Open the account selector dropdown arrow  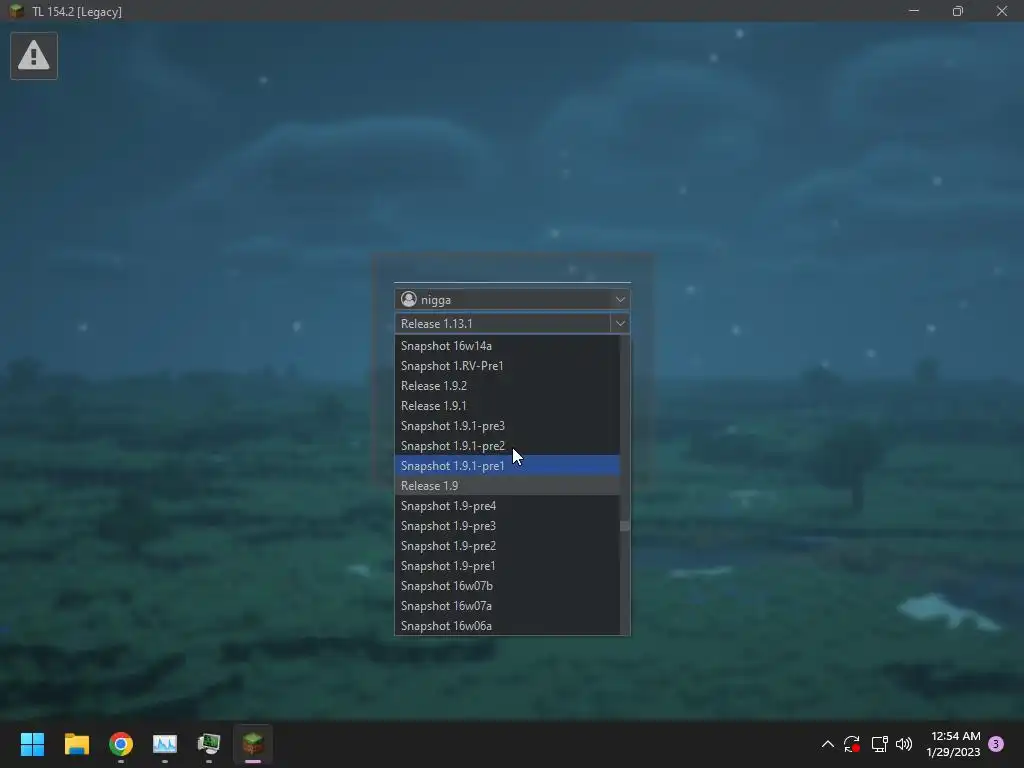pyautogui.click(x=620, y=300)
